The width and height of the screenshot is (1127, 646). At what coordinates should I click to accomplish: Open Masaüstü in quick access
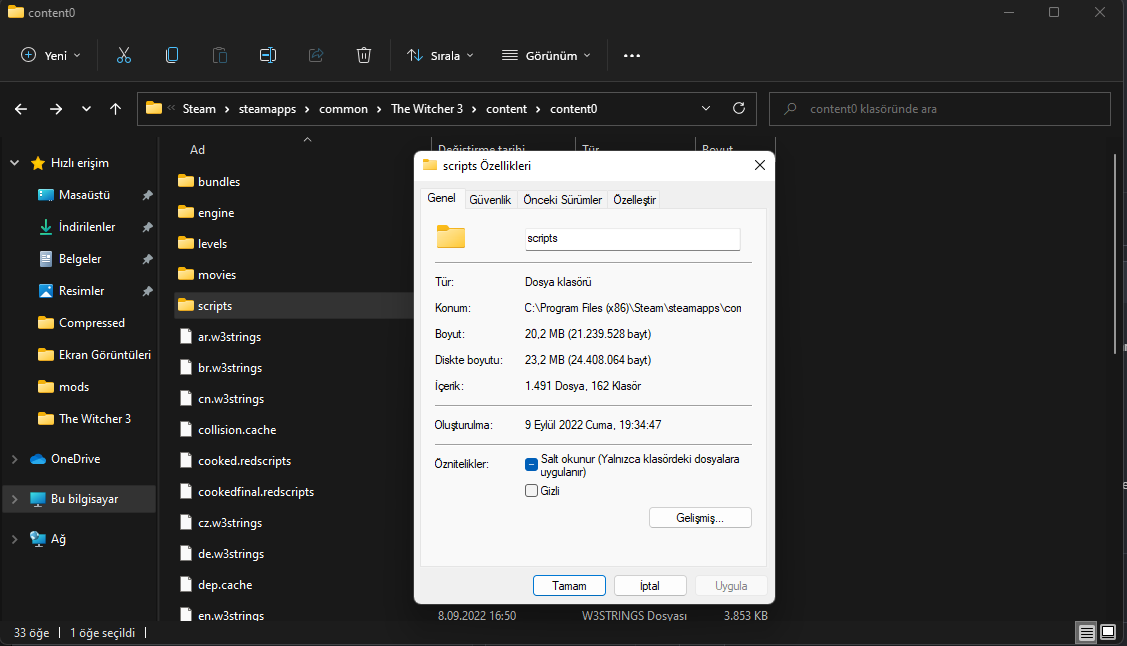[85, 195]
